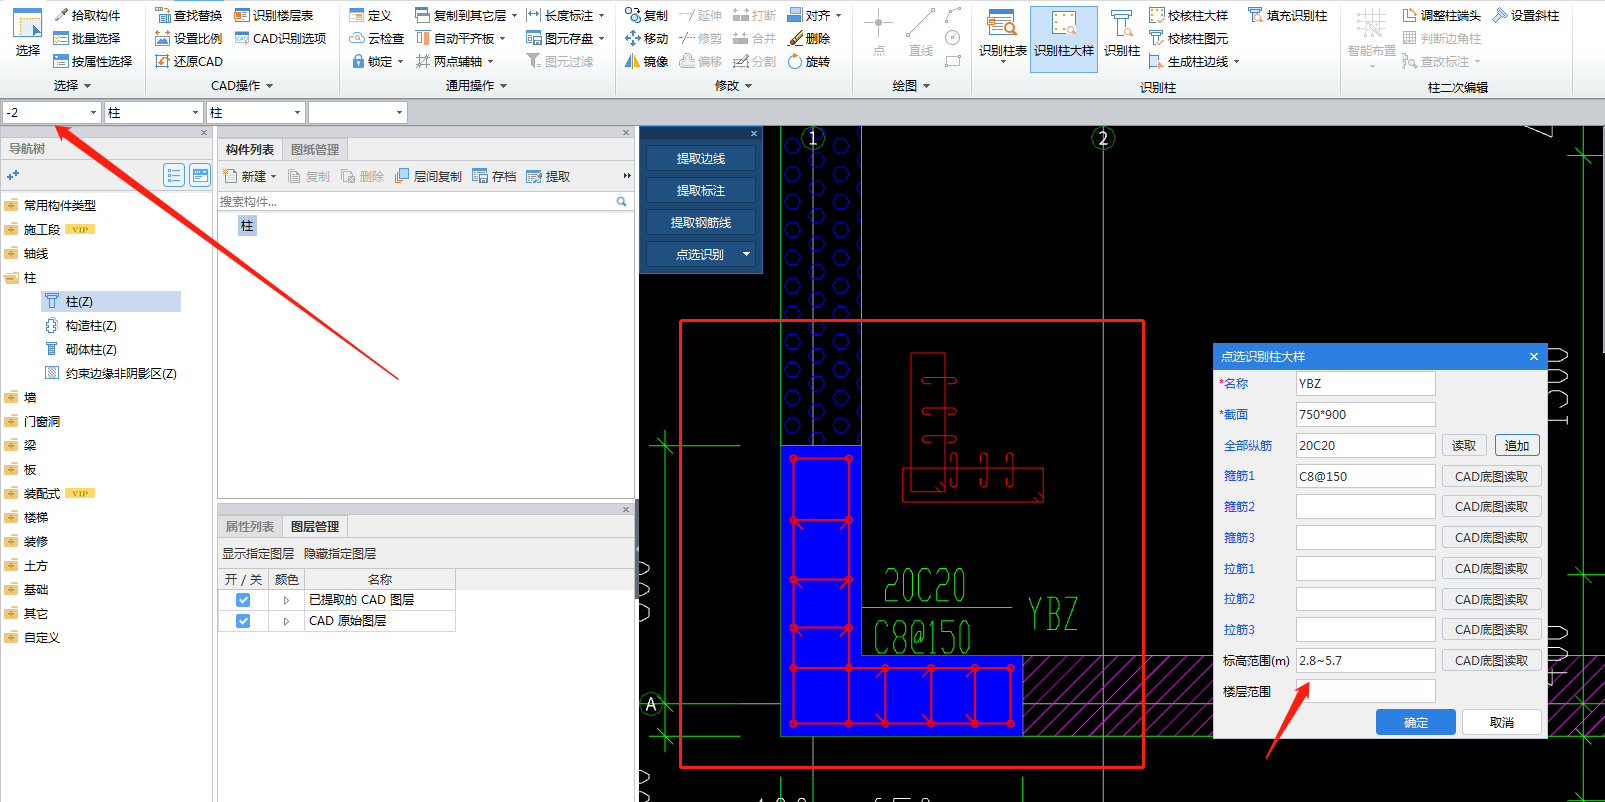
Task: Switch to the 构件列表 tab
Action: click(250, 149)
